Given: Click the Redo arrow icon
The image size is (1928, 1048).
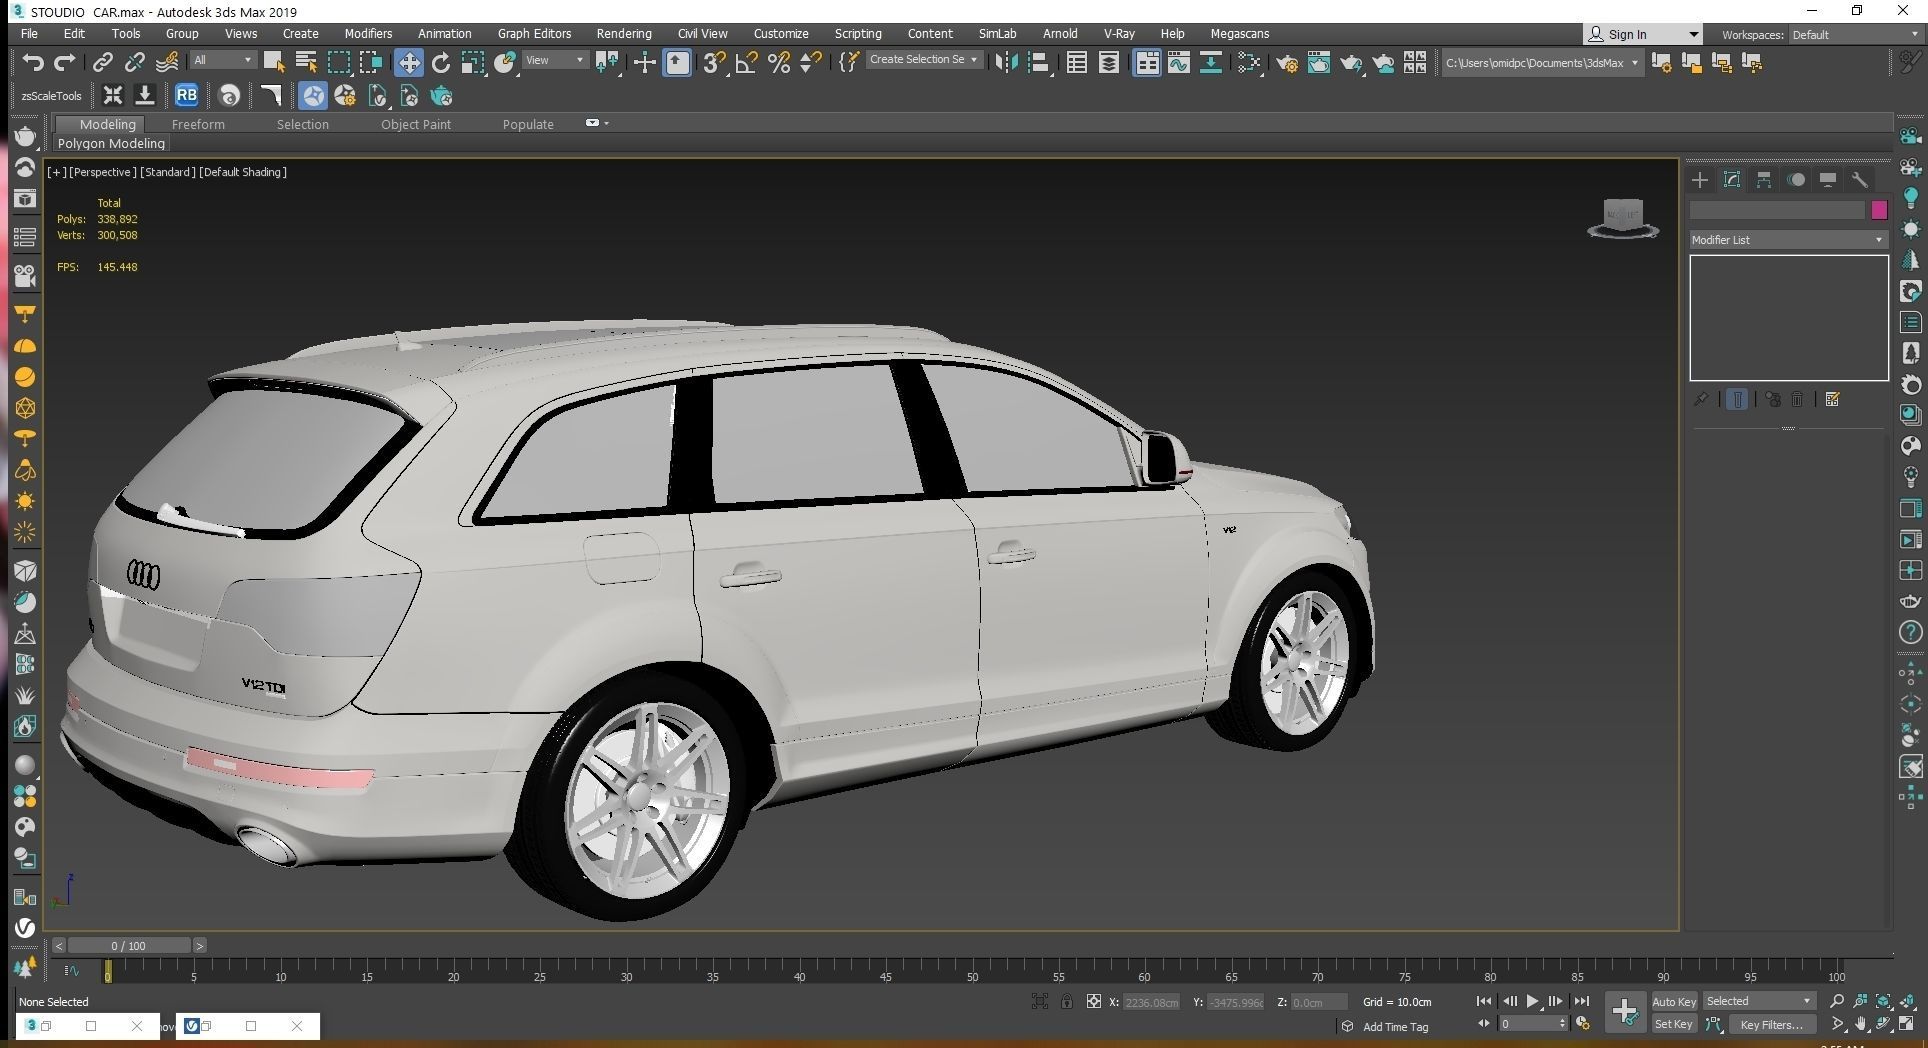Looking at the screenshot, I should tap(64, 63).
